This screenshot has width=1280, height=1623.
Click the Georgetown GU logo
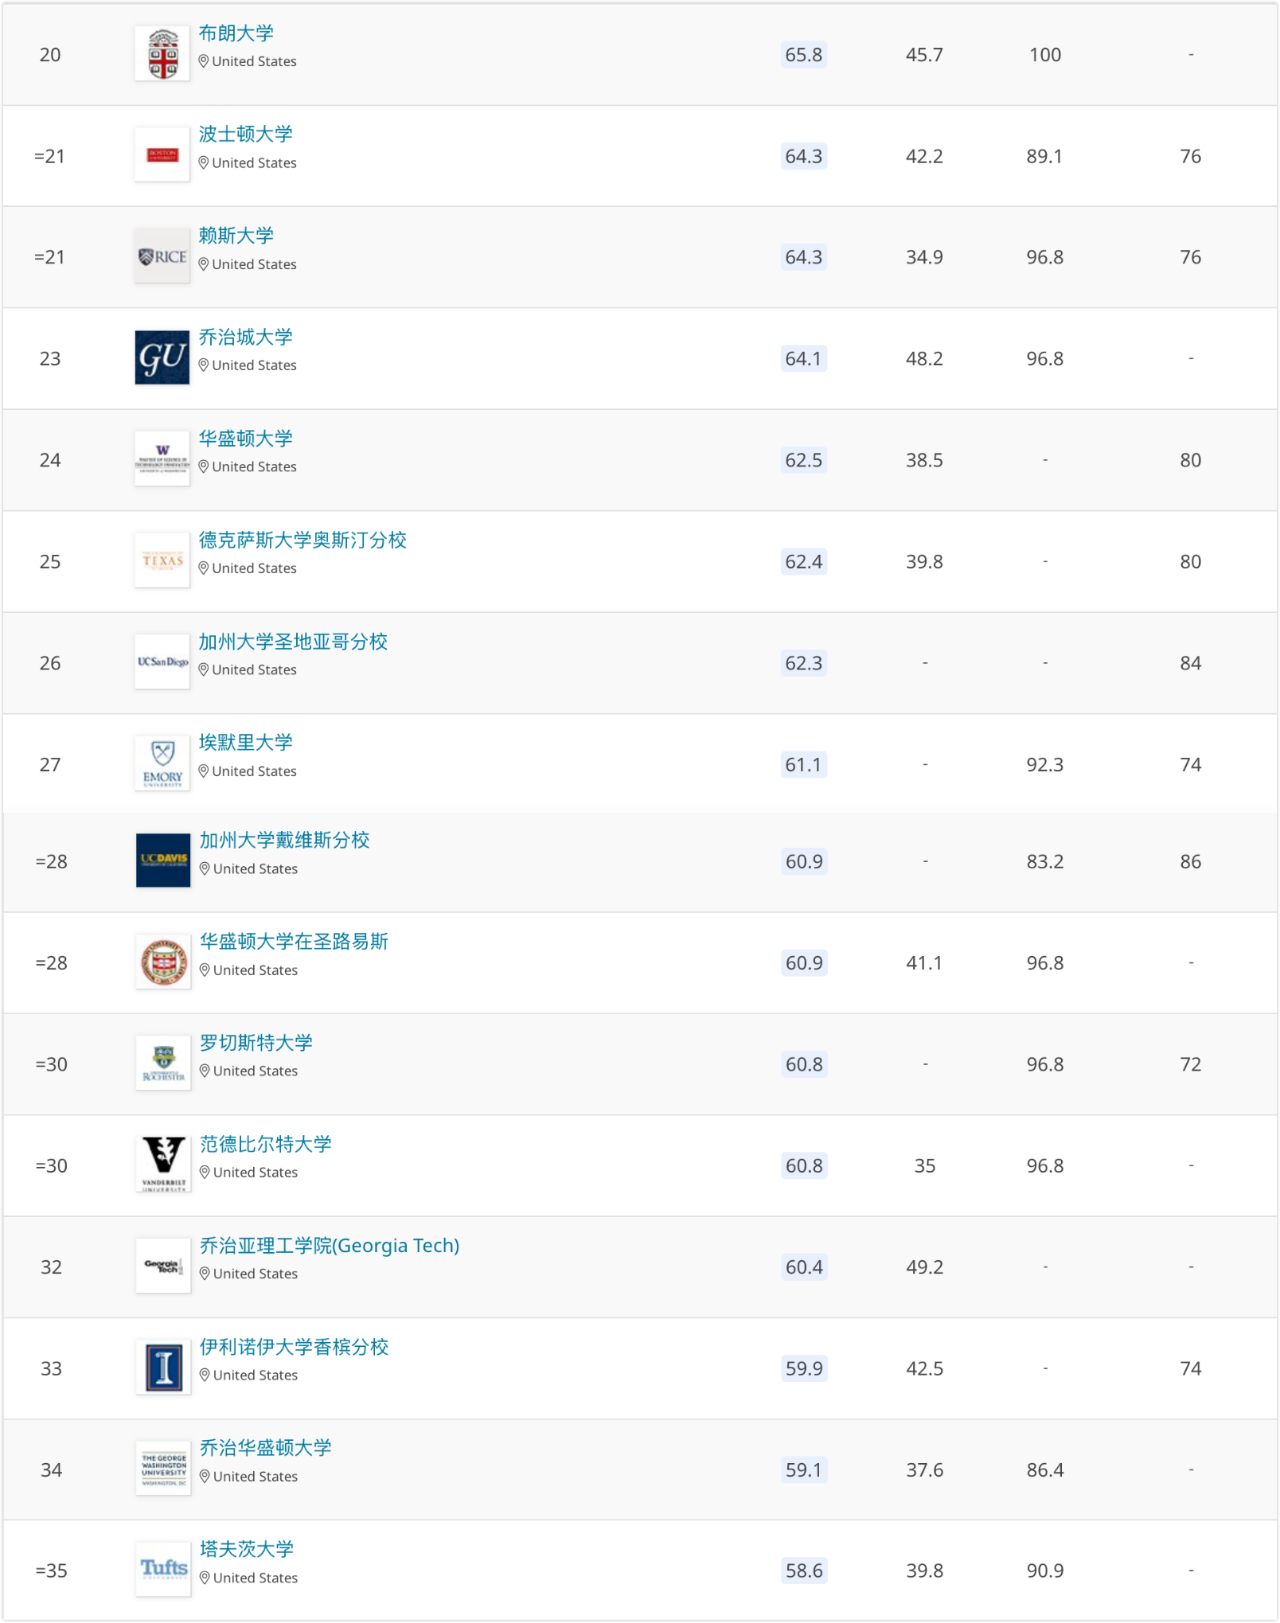(163, 358)
